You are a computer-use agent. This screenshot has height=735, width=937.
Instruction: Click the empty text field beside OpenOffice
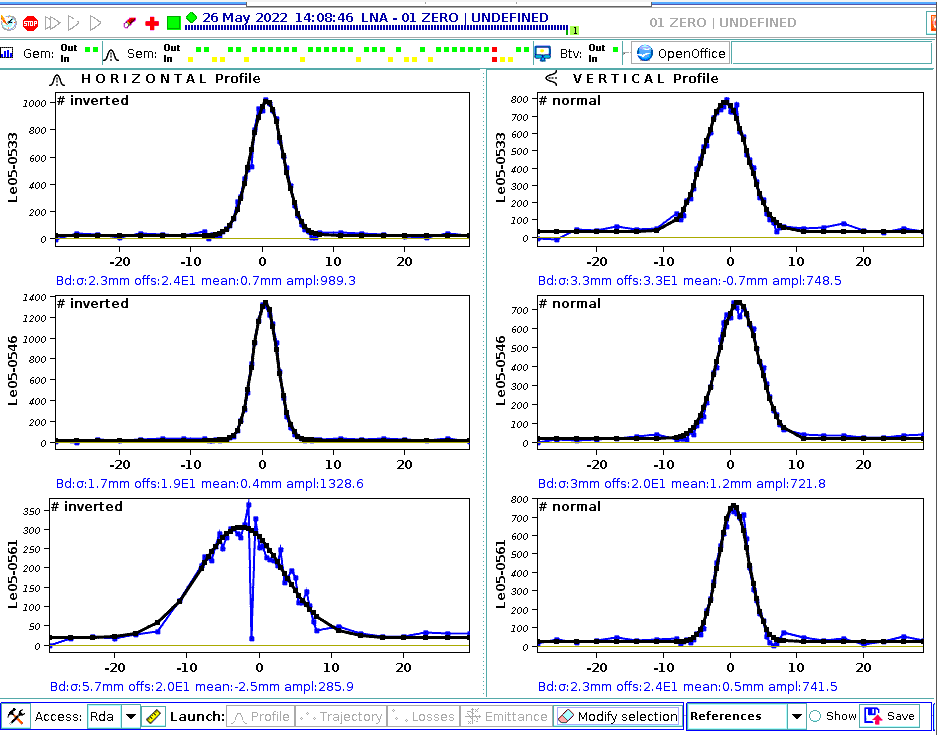[x=831, y=53]
